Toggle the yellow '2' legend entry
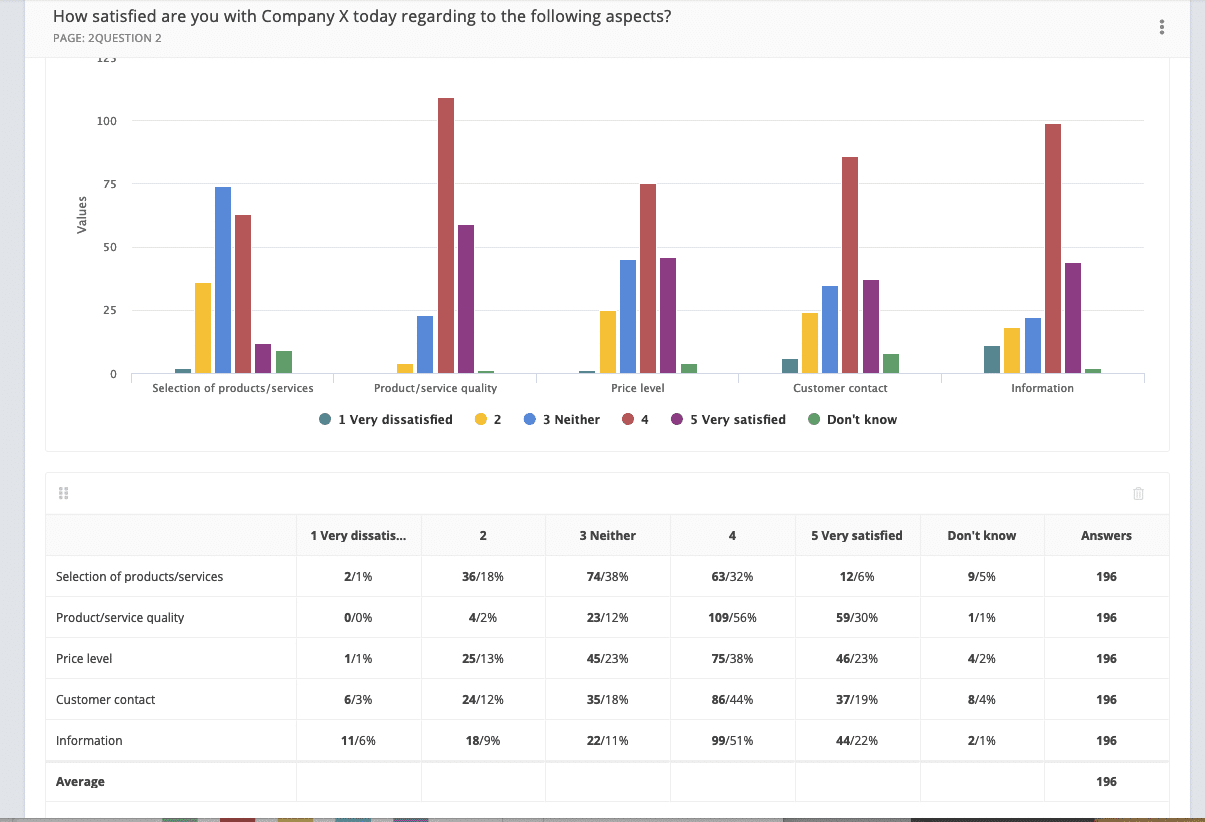Screen dimensions: 1205x822 pyautogui.click(x=487, y=419)
